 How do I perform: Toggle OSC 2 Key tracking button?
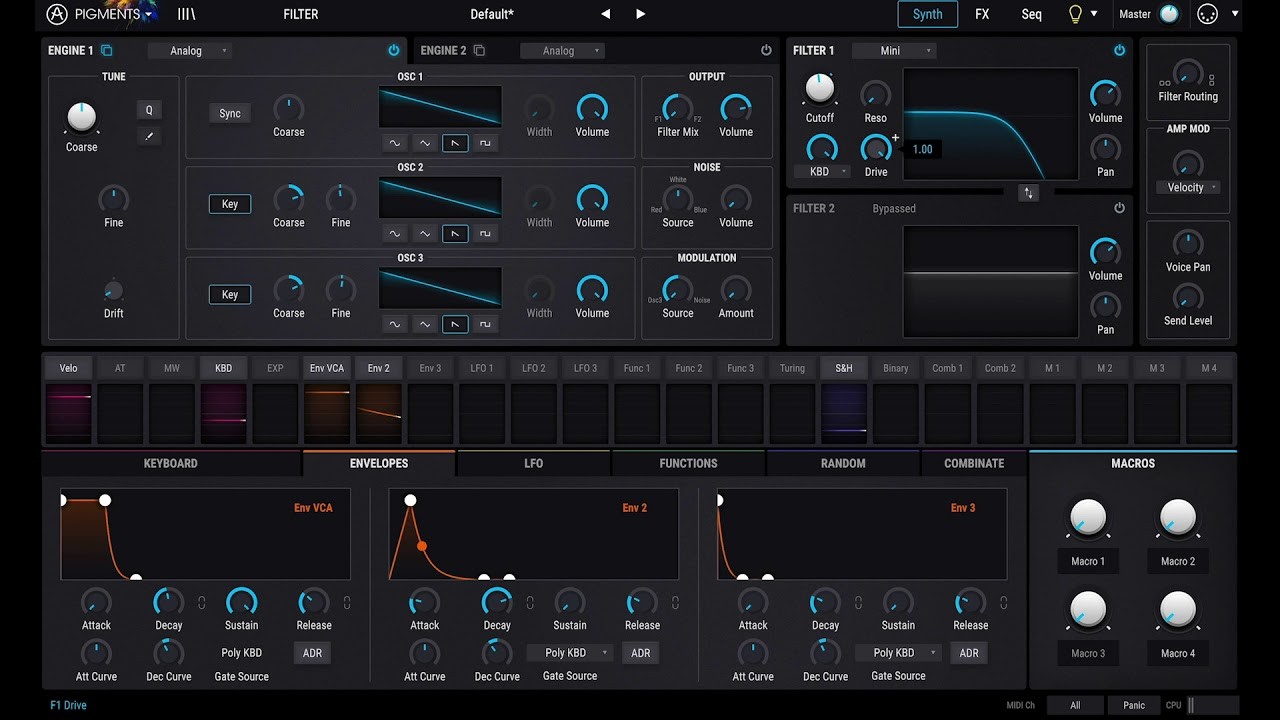pos(230,204)
